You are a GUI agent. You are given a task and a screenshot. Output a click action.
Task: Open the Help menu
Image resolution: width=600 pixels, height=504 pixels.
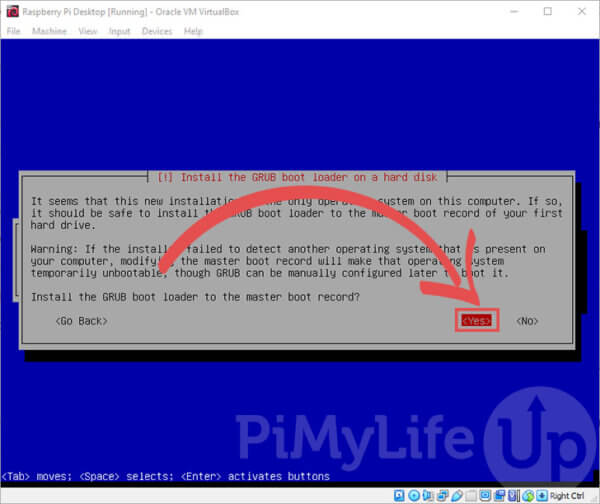[x=193, y=31]
